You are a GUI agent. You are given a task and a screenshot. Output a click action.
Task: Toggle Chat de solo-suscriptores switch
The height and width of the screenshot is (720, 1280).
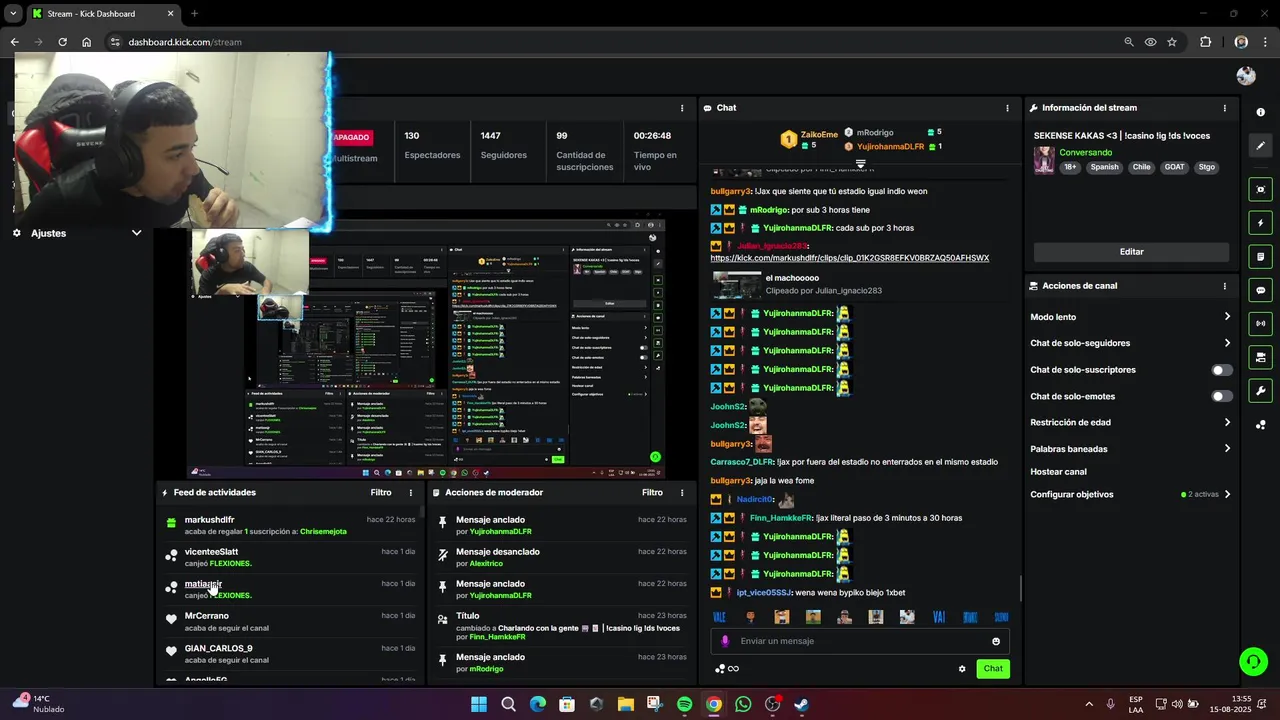(x=1222, y=370)
